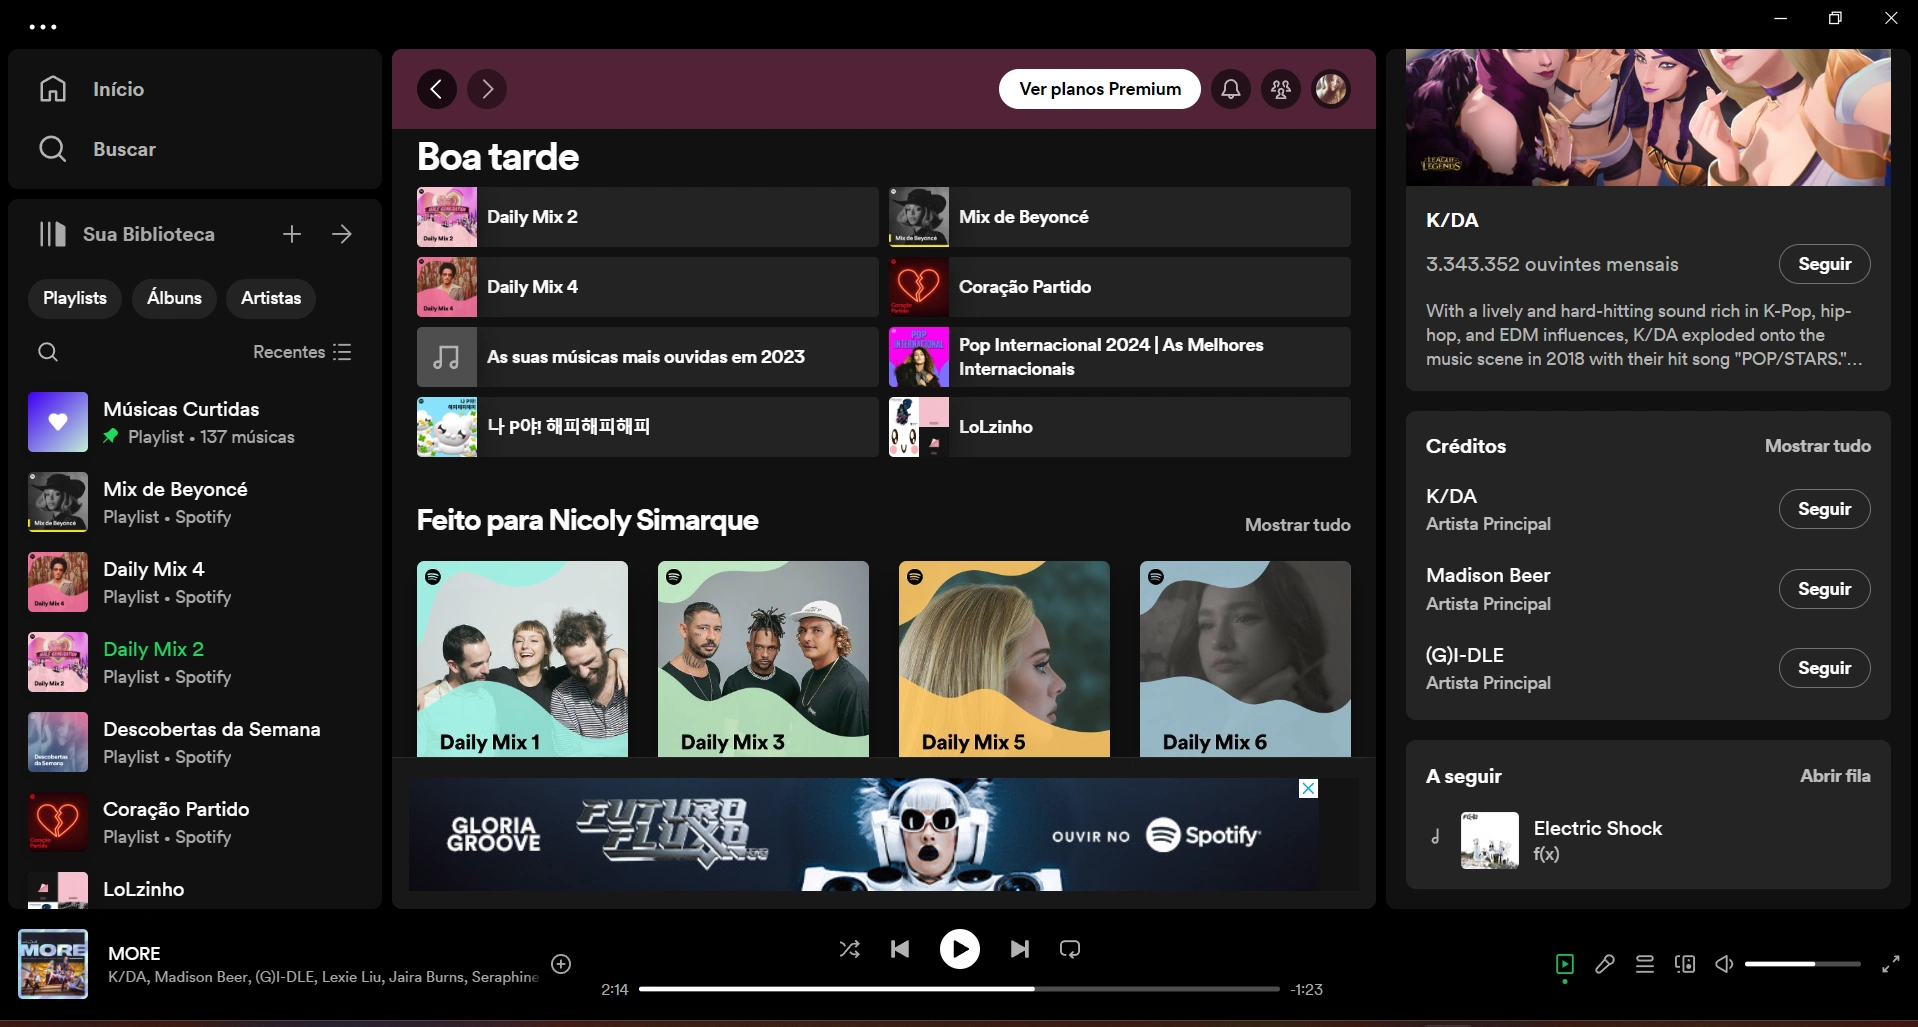1918x1027 pixels.
Task: Open connect to a device icon
Action: point(1685,964)
